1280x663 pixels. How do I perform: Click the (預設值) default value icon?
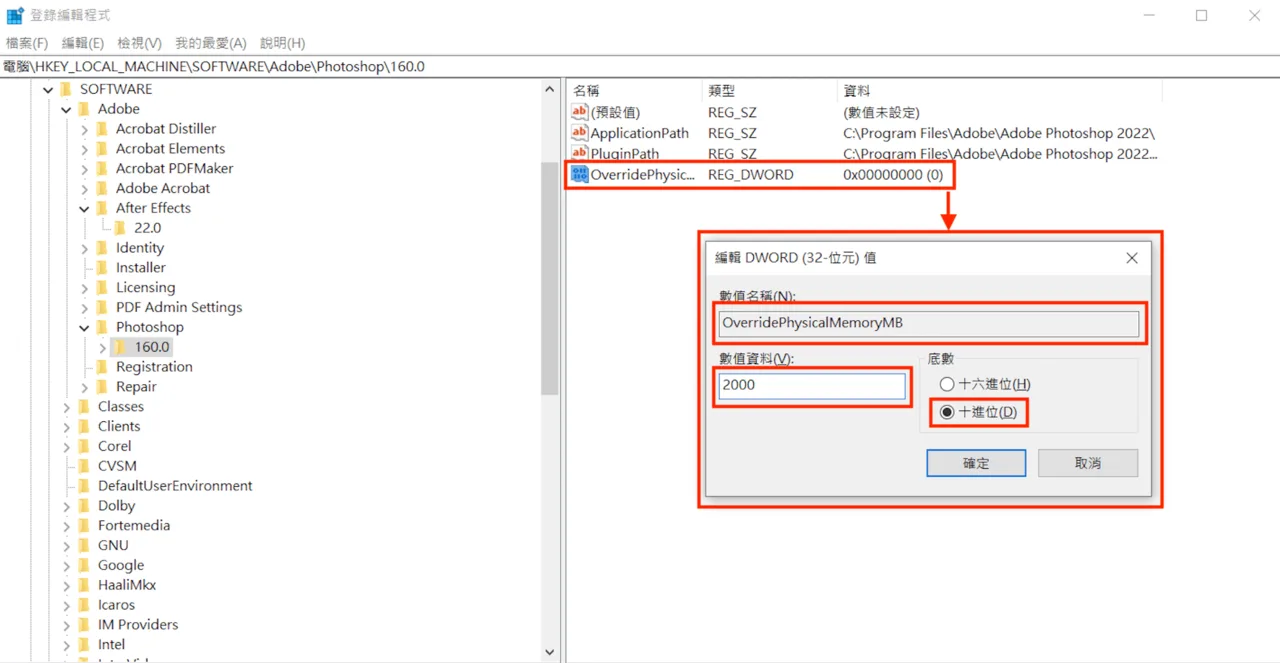[579, 111]
